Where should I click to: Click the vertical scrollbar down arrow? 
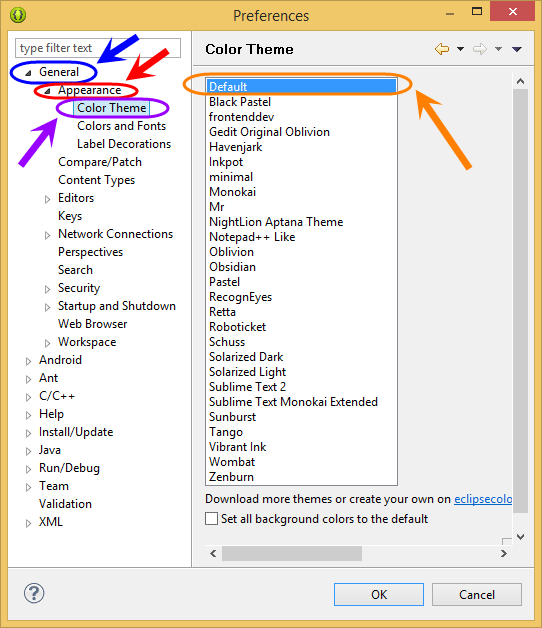(x=520, y=537)
